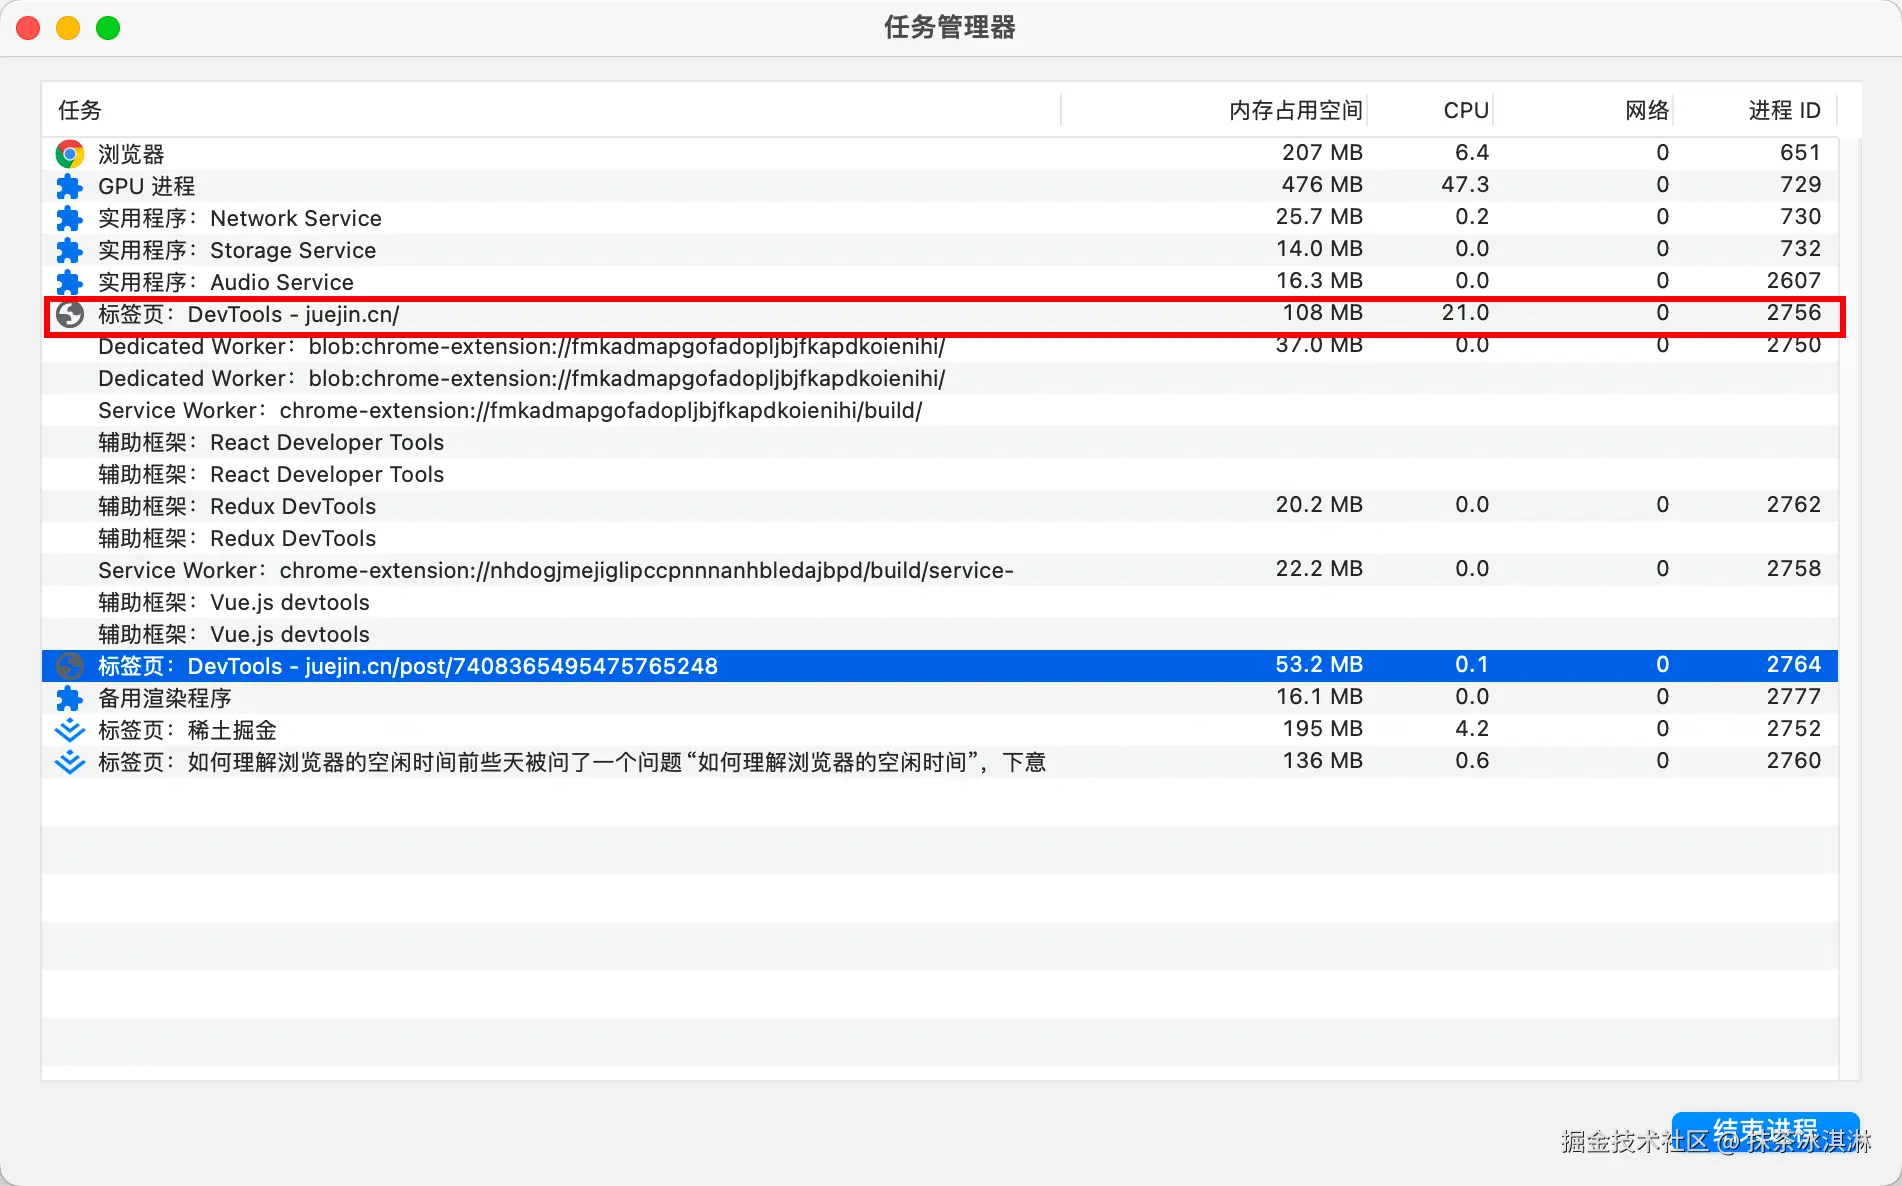The width and height of the screenshot is (1902, 1186).
Task: Select the highlighted DevTools juejin.cn/post/7408365495475765248 row
Action: [x=940, y=666]
